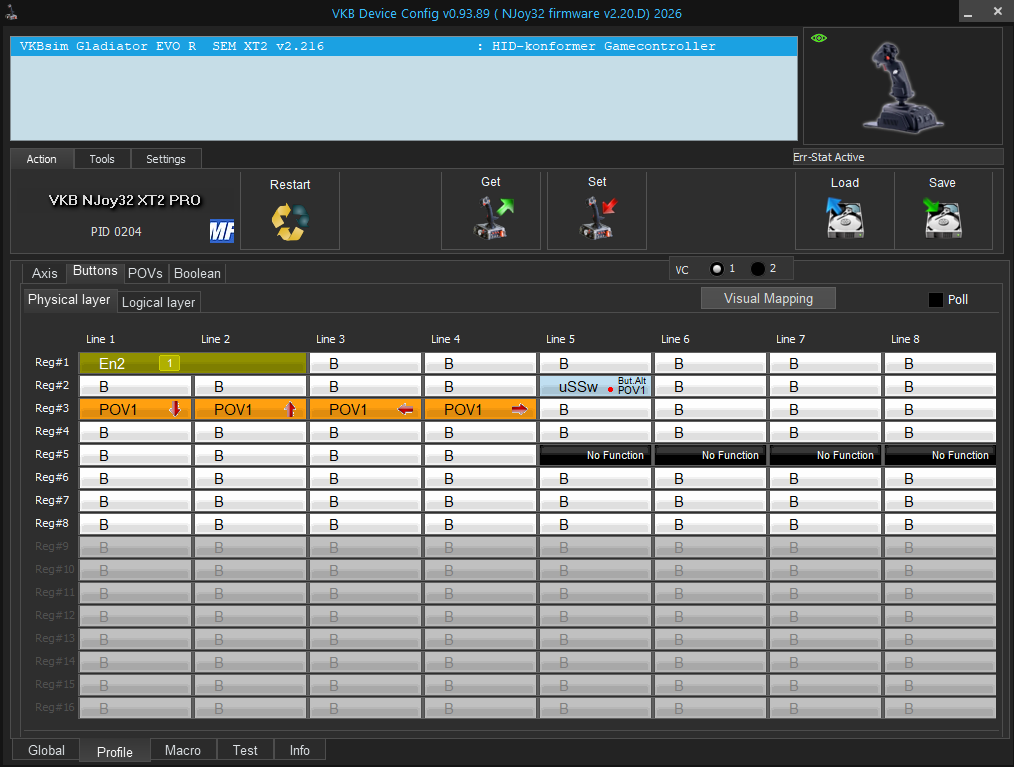Click the Save hard drive icon
The image size is (1014, 767).
click(942, 218)
